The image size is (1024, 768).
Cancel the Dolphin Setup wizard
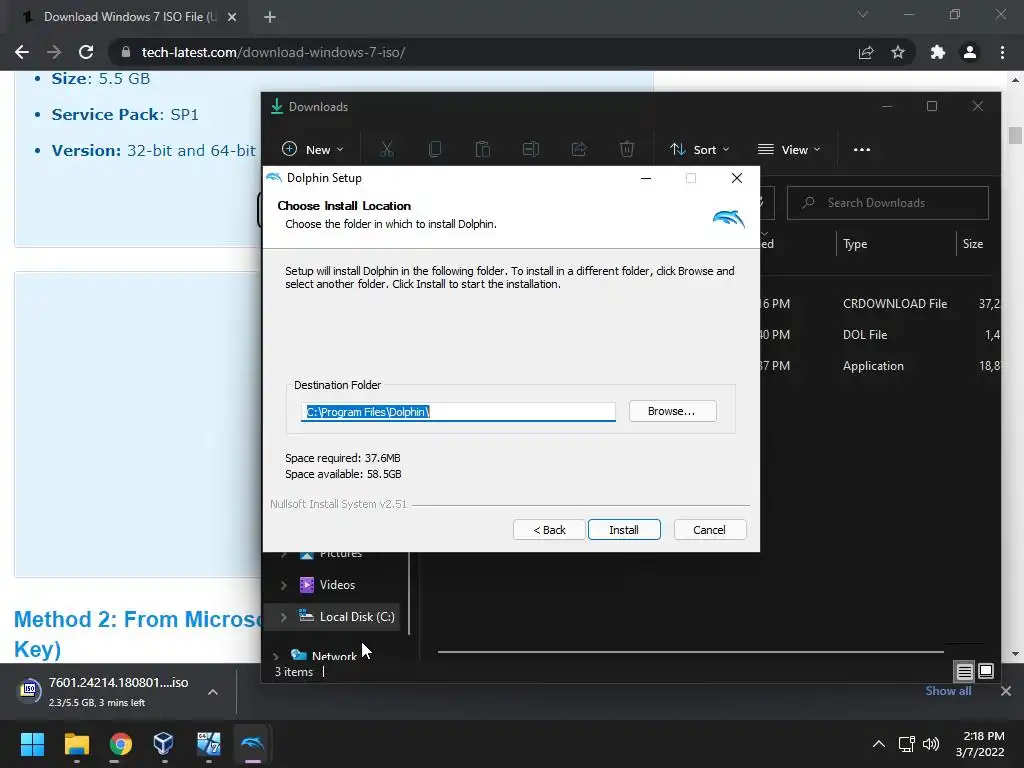click(709, 530)
